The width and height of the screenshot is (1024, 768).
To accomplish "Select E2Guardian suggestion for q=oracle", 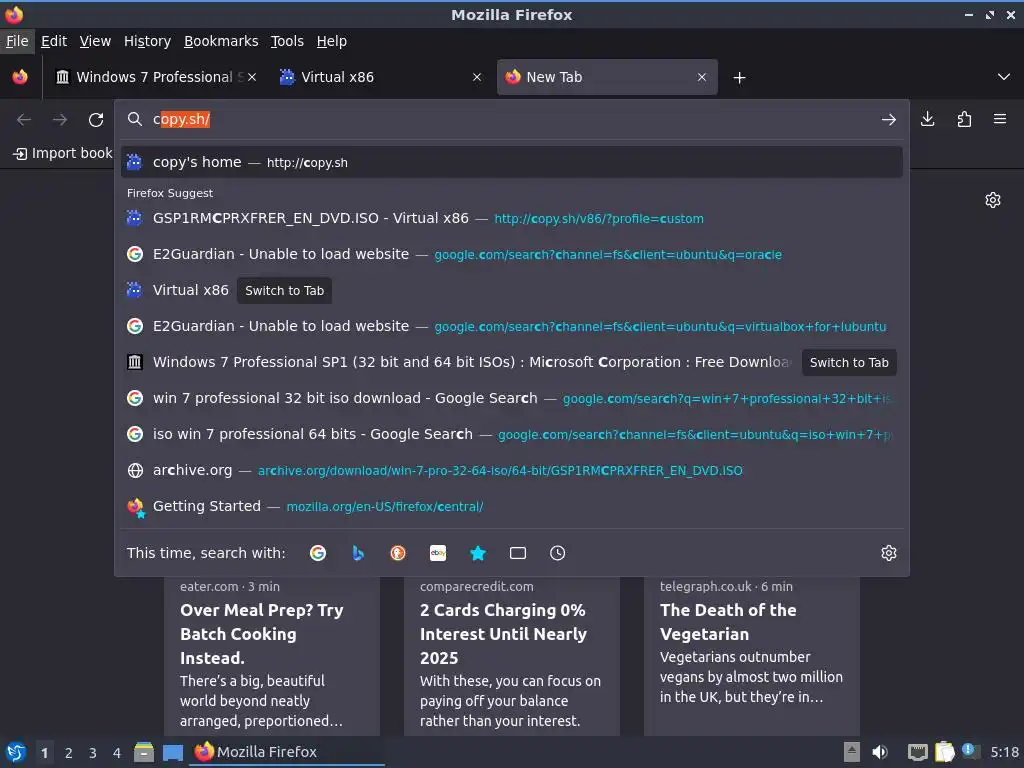I will pos(511,254).
